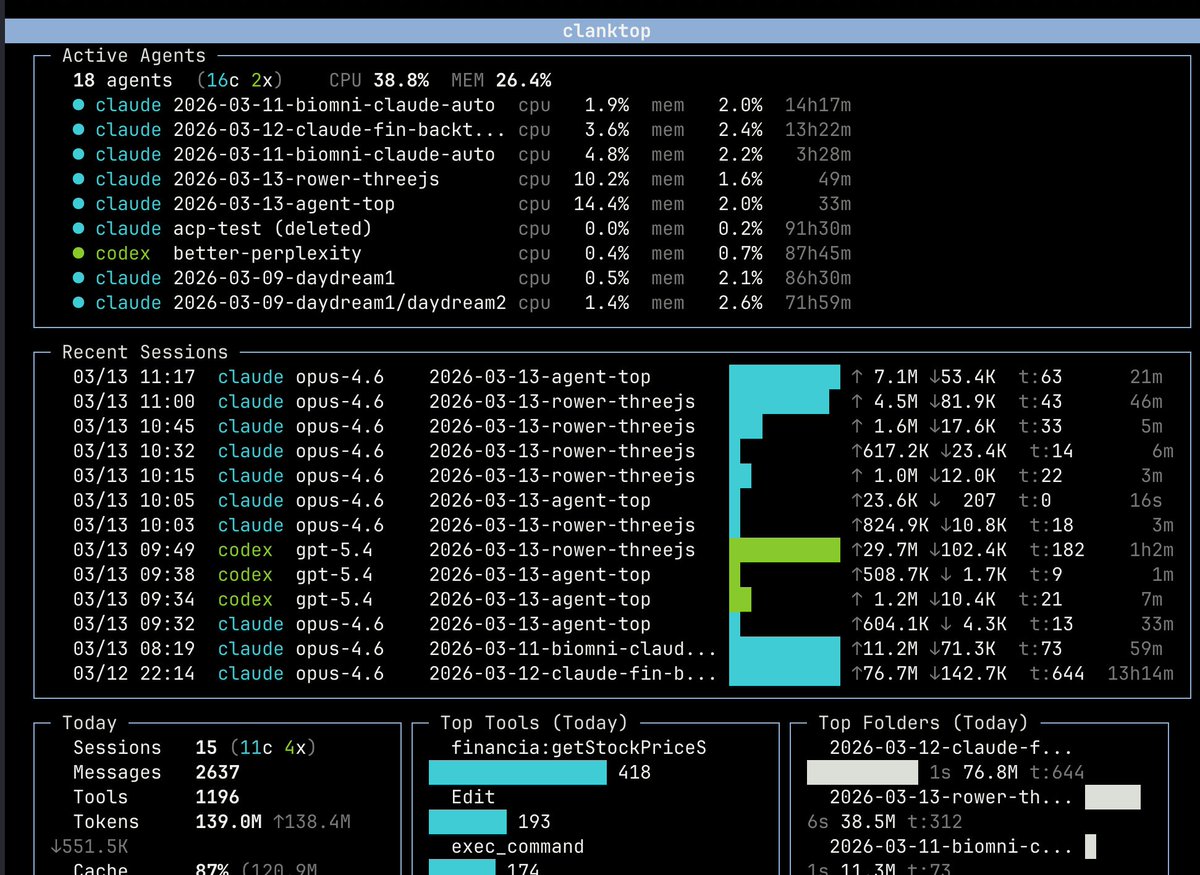Viewport: 1200px width, 875px height.
Task: Click the status dot beside better-perplexity codex agent
Action: click(79, 254)
